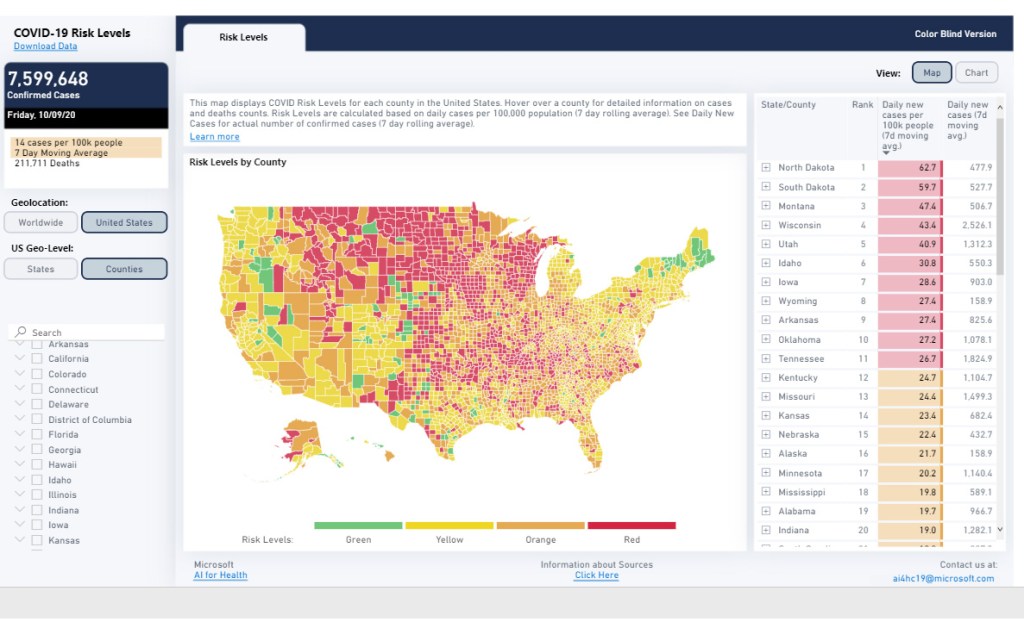Click the plus icon beside Utah
The width and height of the screenshot is (1024, 622).
pyautogui.click(x=766, y=244)
